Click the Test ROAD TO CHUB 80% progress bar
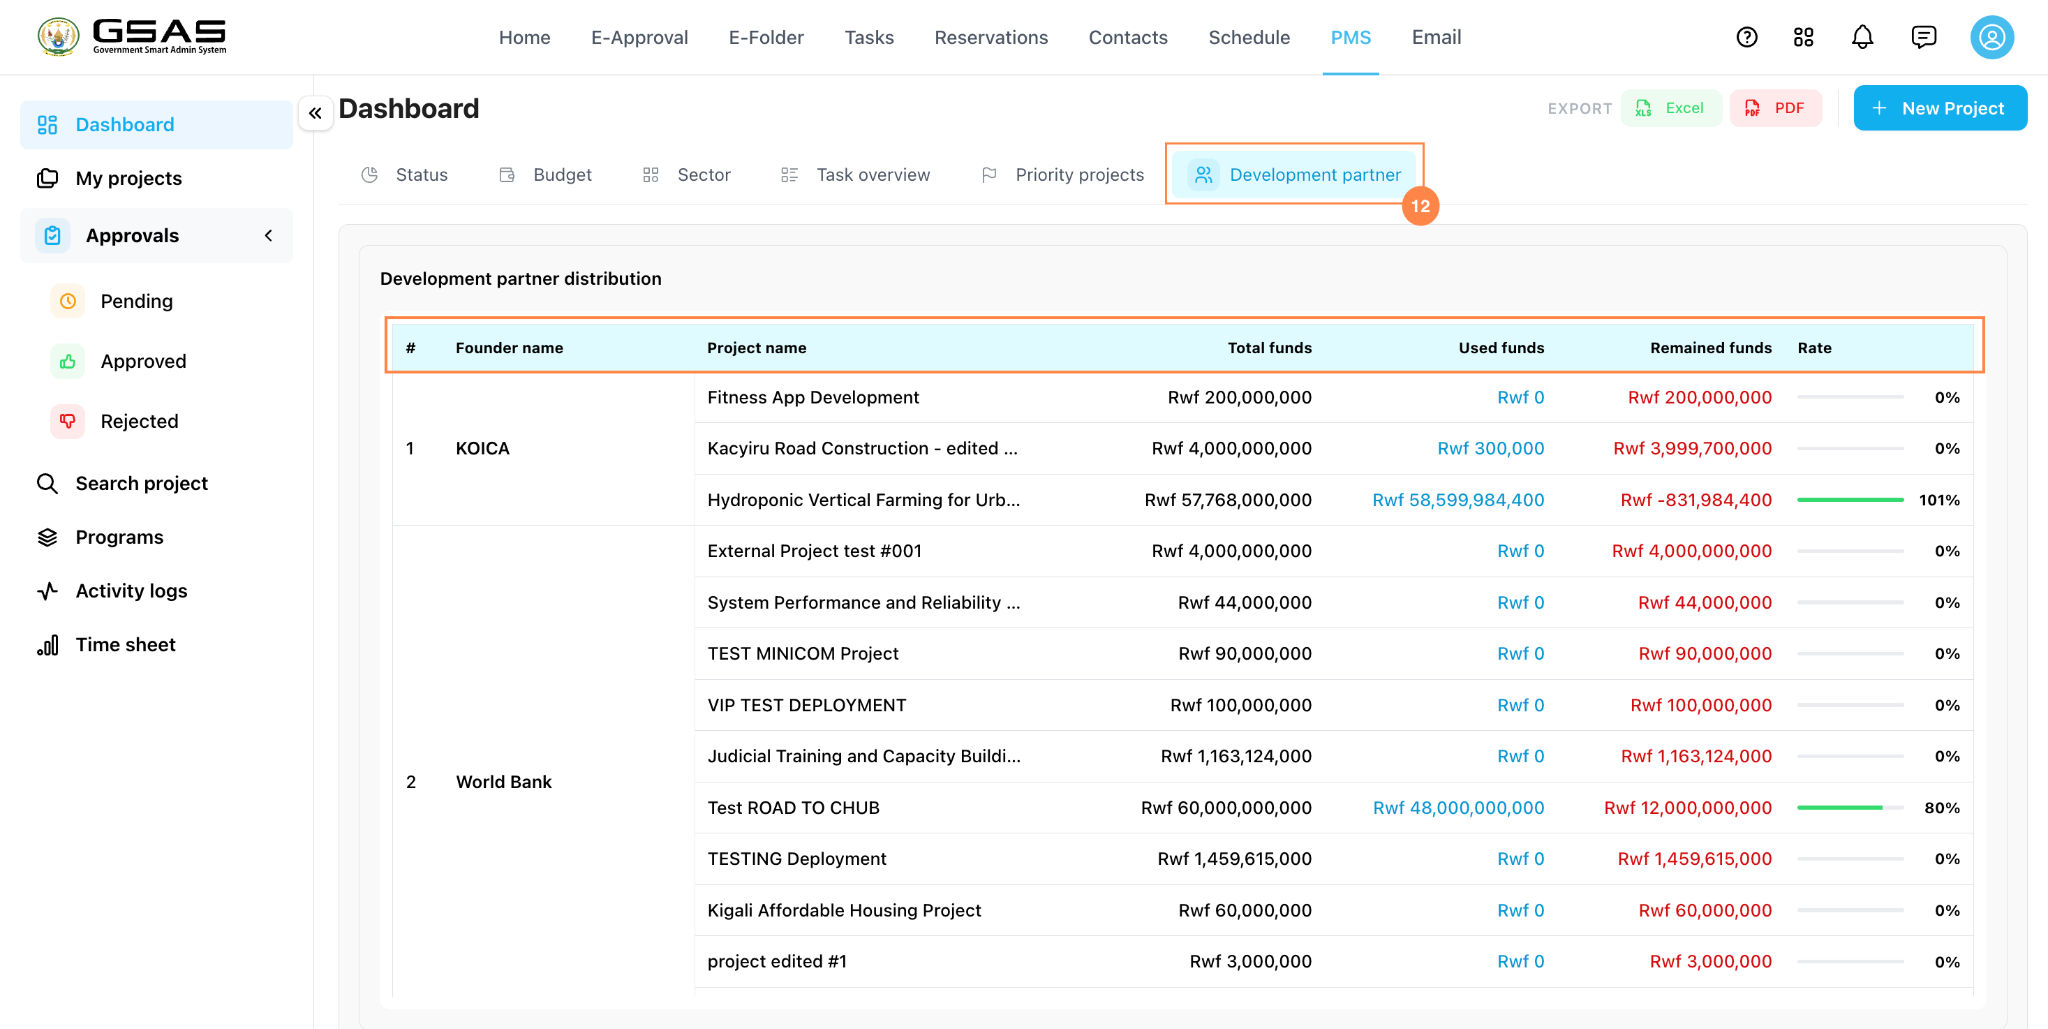Viewport: 2048px width, 1029px height. (x=1850, y=808)
